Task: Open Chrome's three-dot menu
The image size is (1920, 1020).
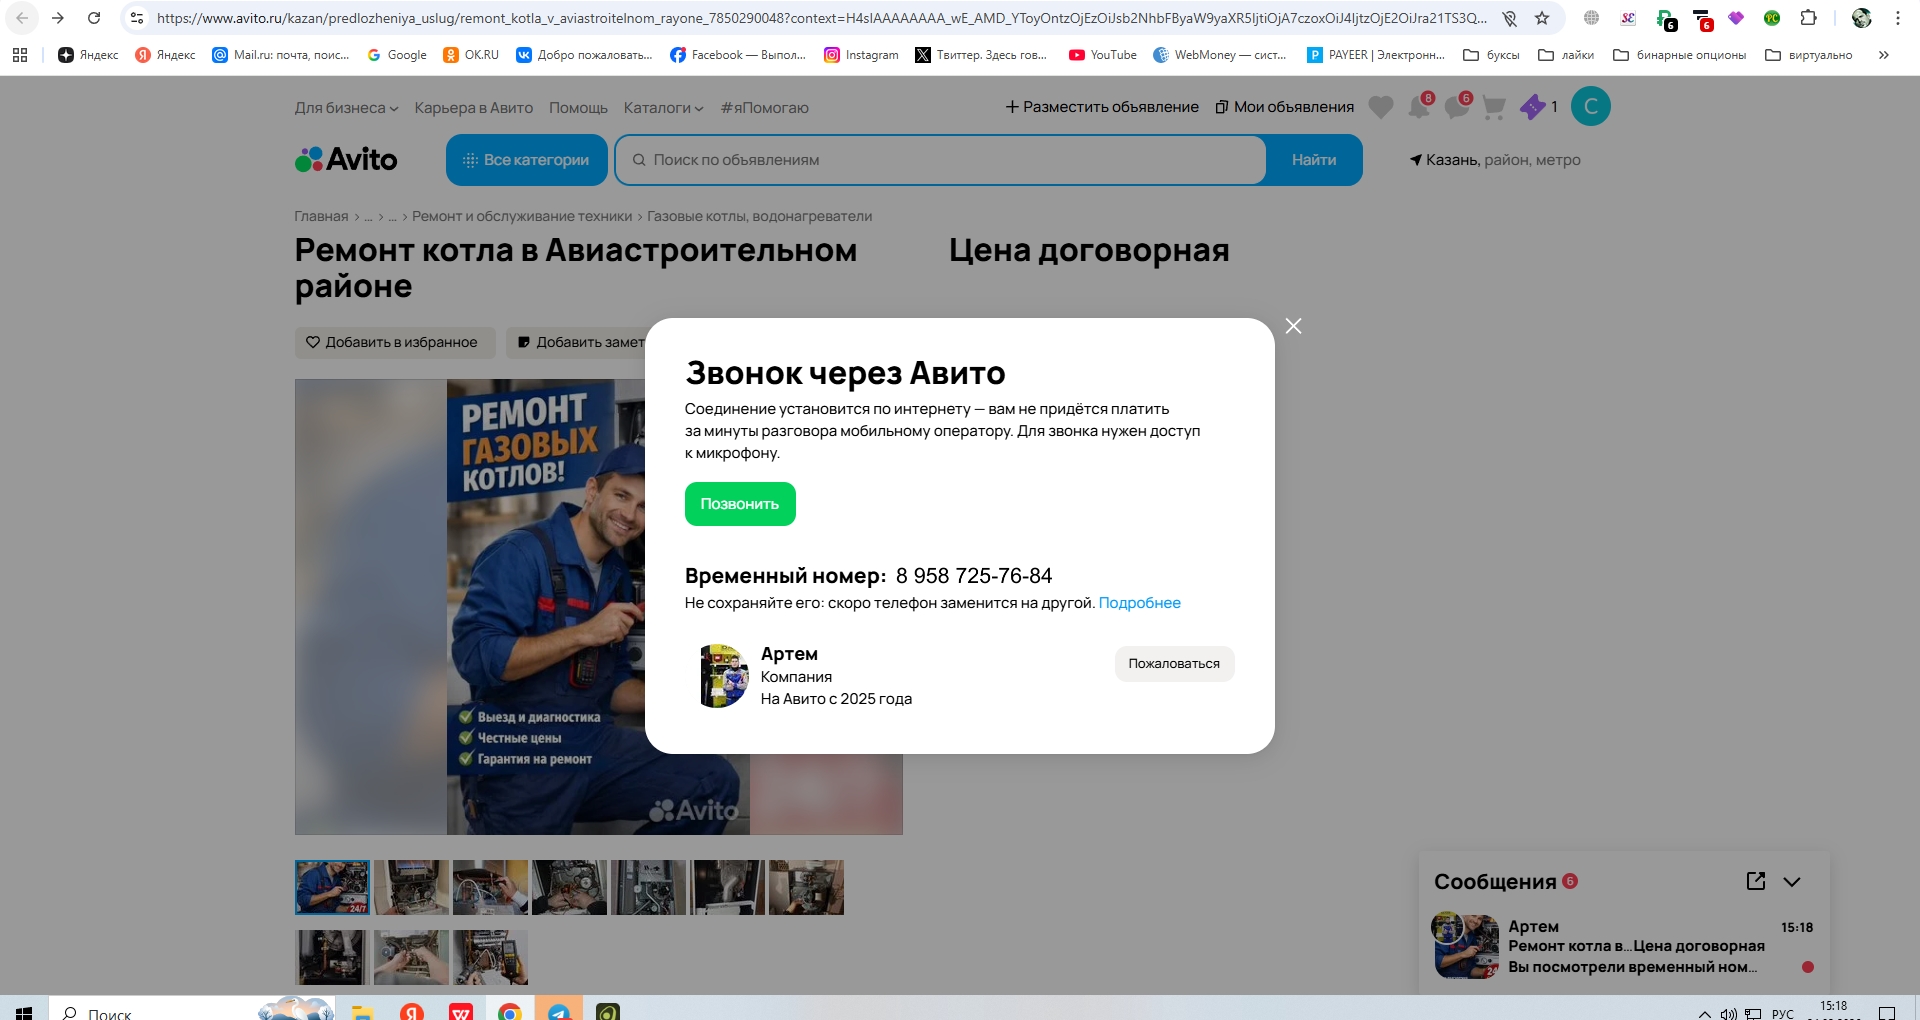Action: click(x=1898, y=18)
